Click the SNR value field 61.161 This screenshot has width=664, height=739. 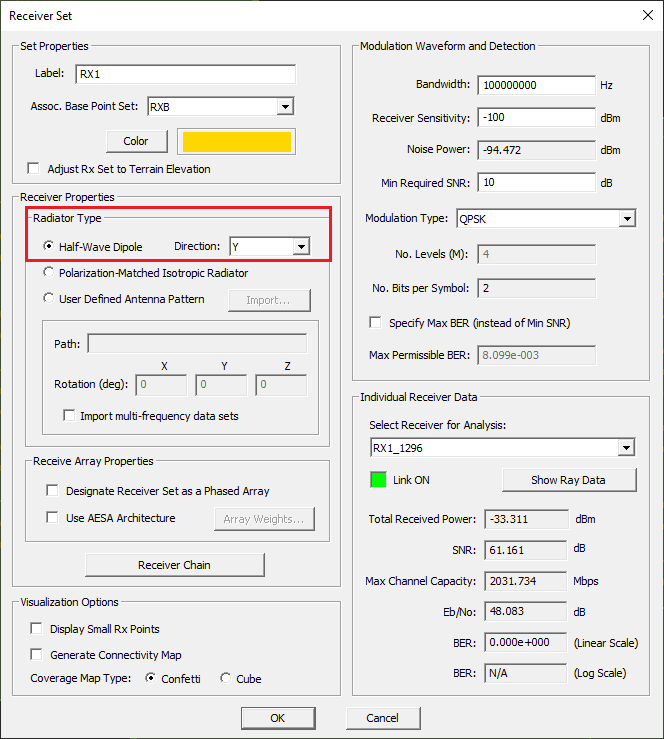[x=525, y=550]
